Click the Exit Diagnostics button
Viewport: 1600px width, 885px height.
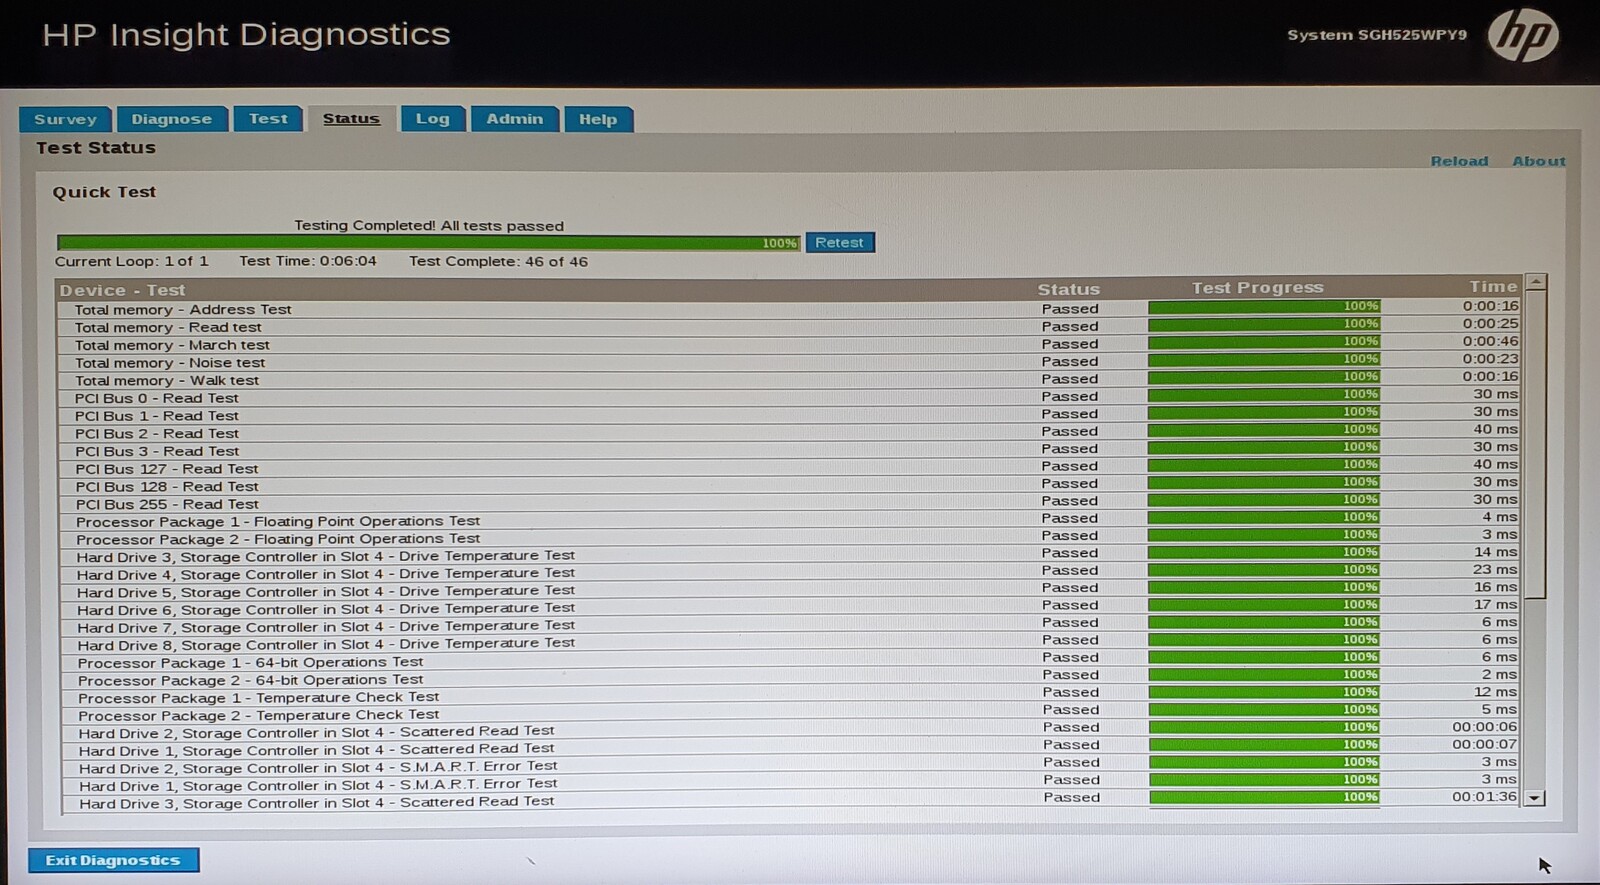tap(113, 860)
